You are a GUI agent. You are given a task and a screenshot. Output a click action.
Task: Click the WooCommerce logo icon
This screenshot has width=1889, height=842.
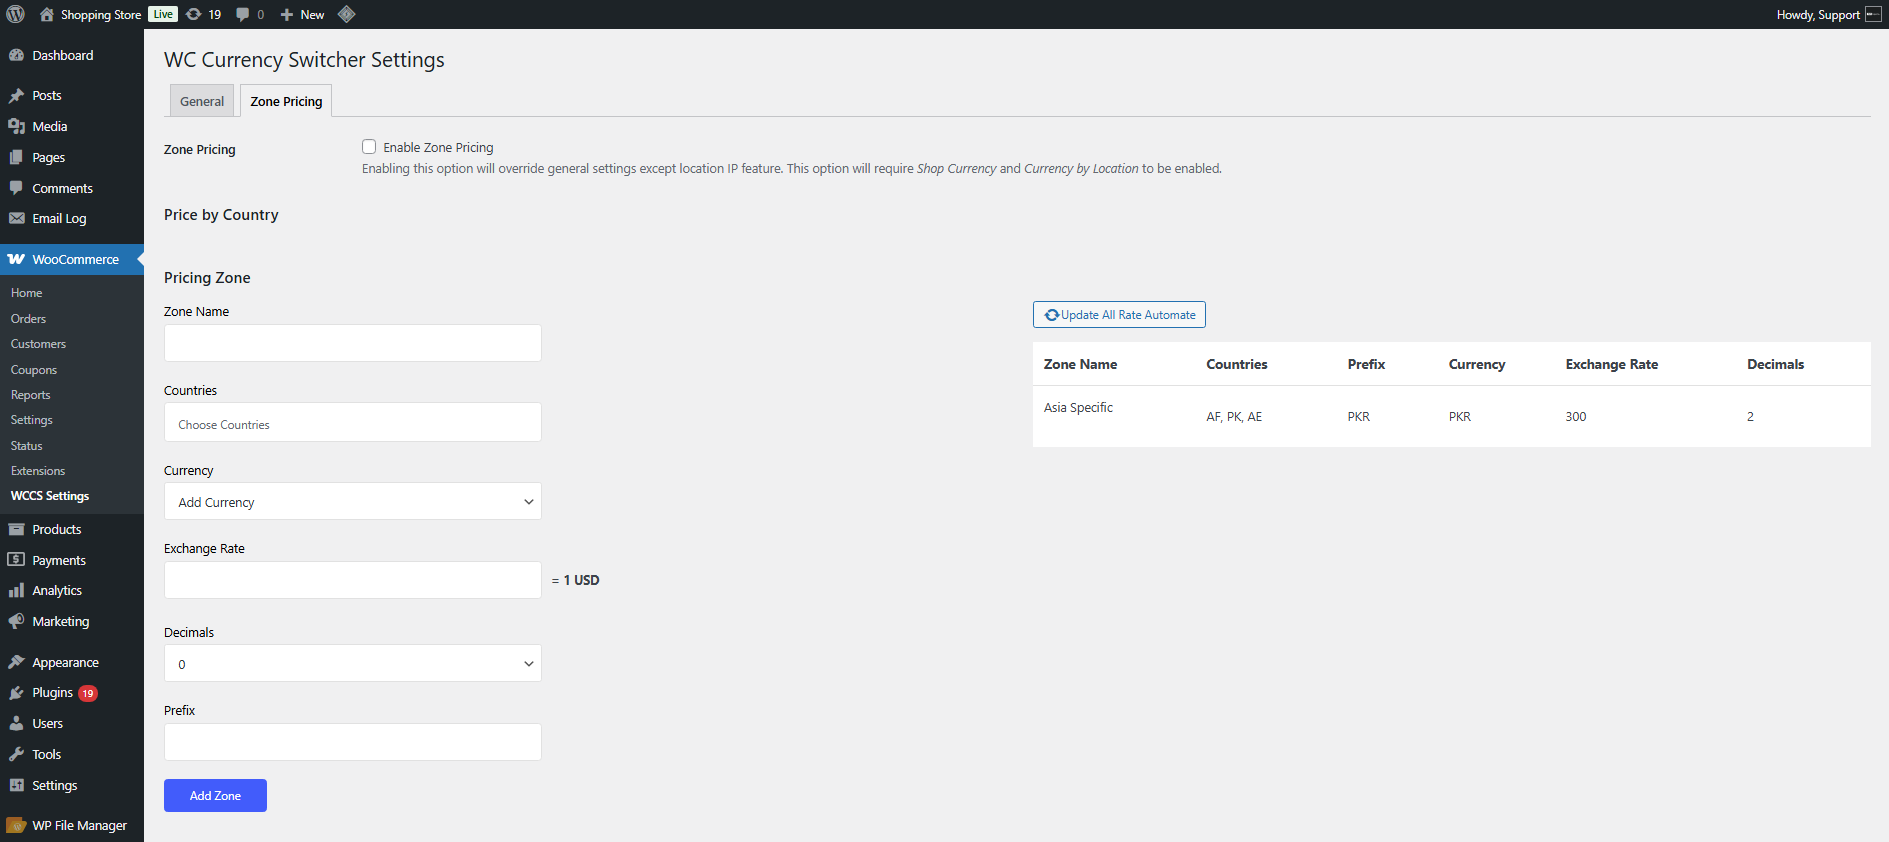point(16,259)
